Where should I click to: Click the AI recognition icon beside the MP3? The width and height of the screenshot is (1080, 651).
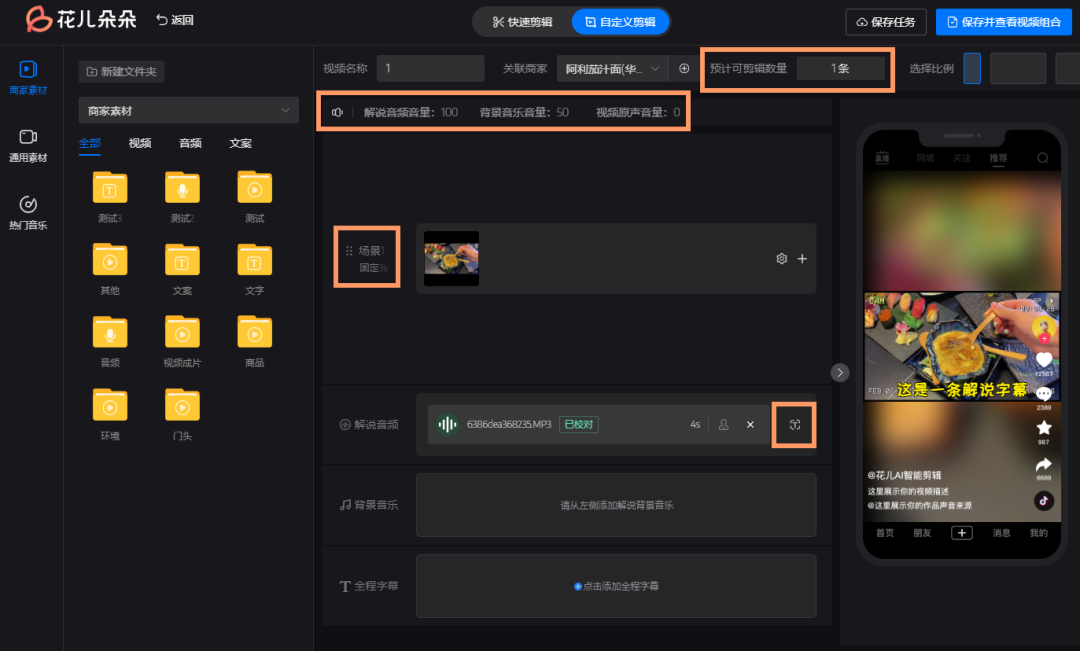[x=793, y=424]
